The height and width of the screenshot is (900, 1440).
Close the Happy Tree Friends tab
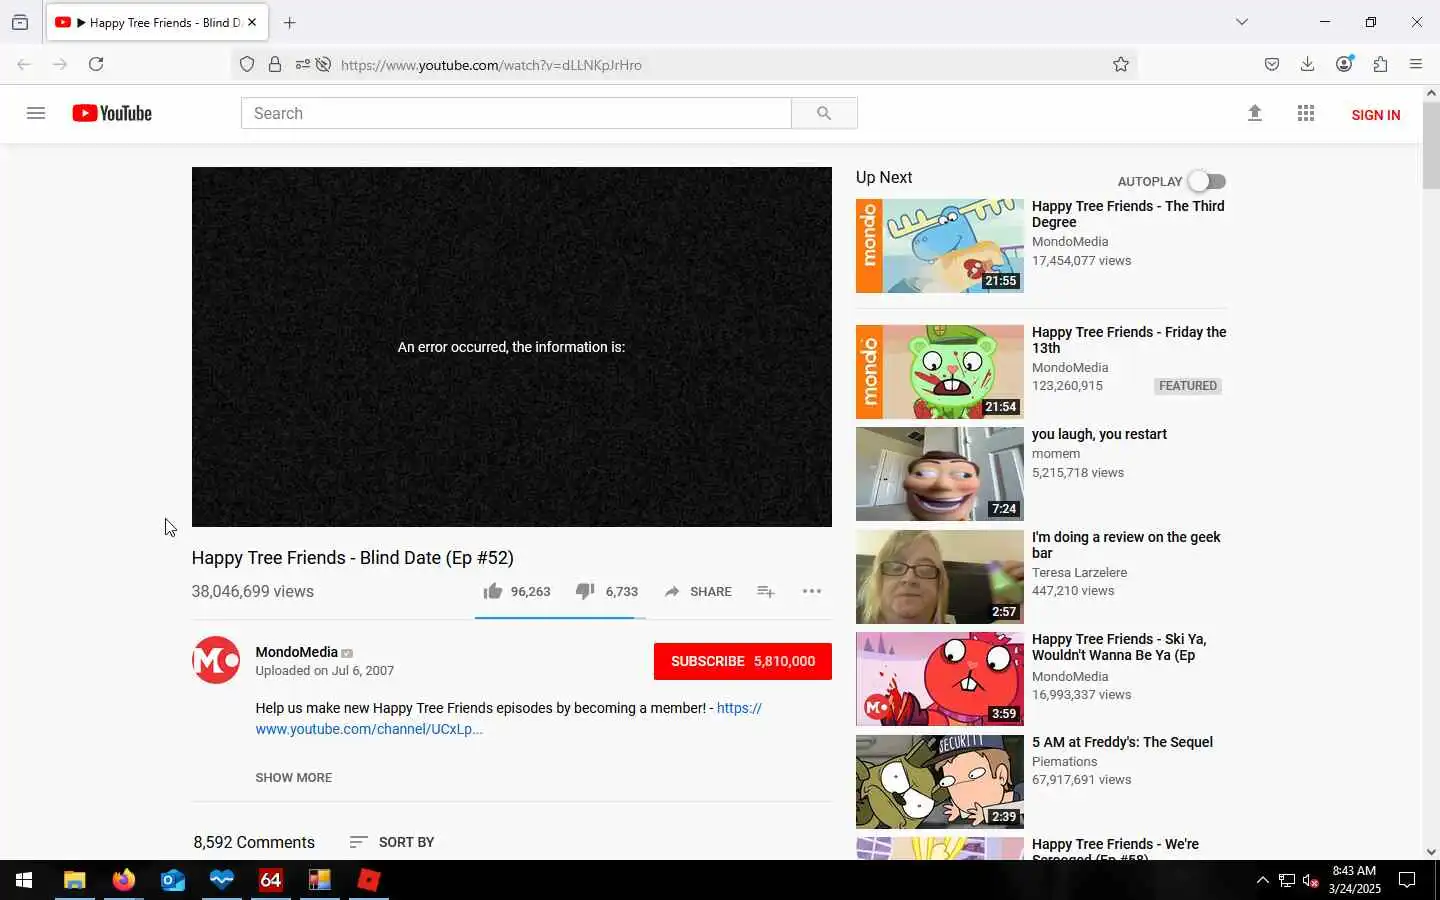tap(252, 22)
